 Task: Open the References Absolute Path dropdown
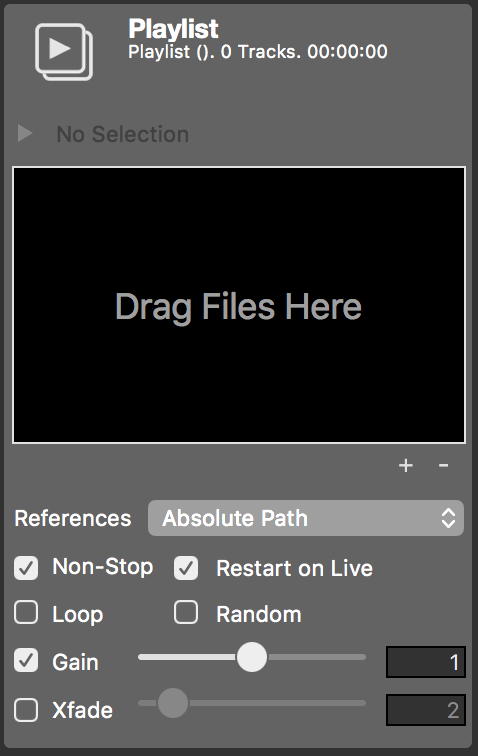pyautogui.click(x=306, y=518)
